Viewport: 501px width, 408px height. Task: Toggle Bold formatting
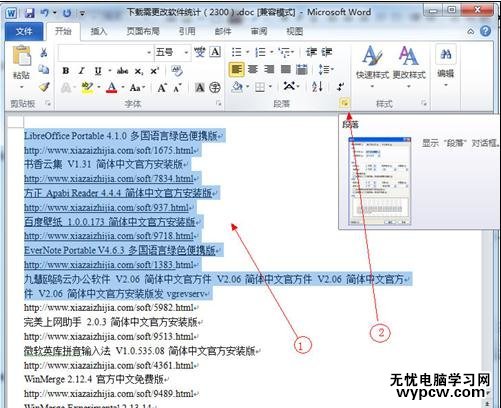tap(66, 71)
